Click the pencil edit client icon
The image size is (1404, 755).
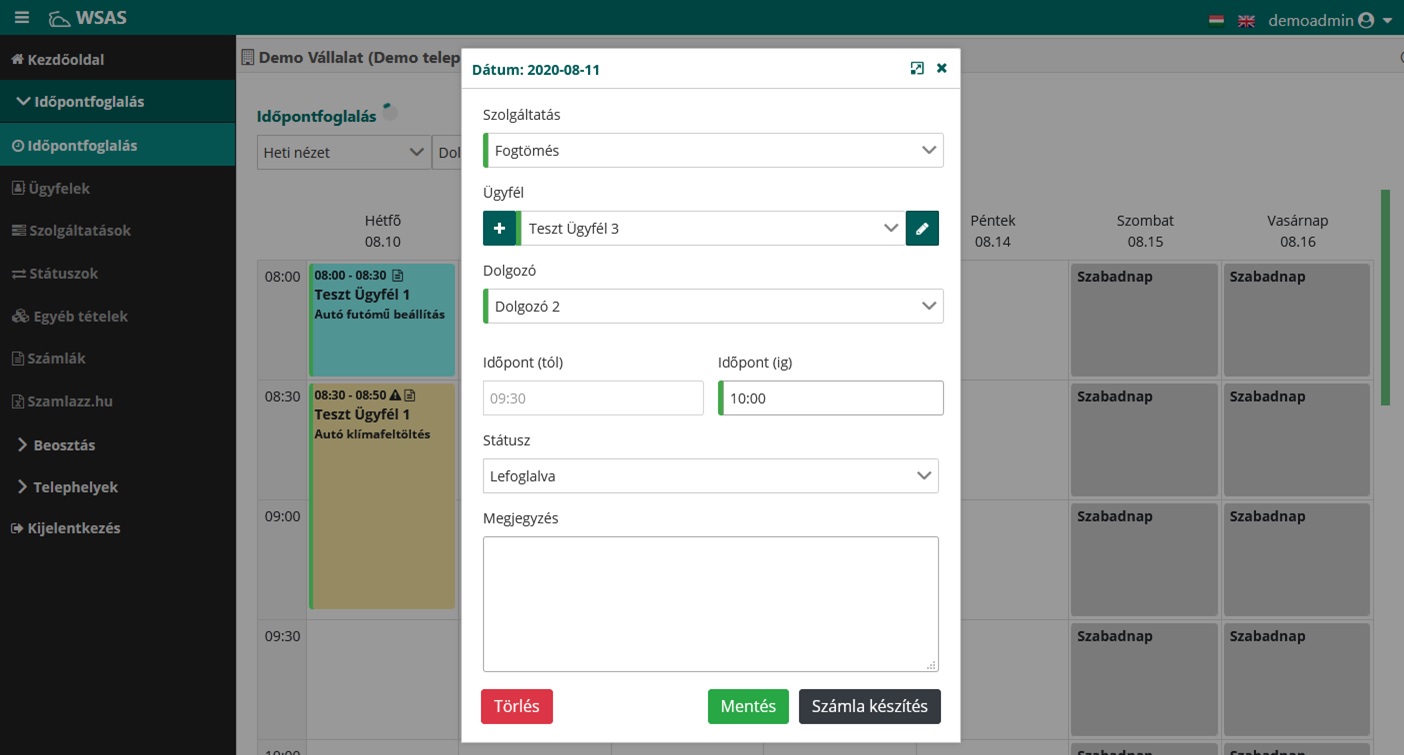(x=922, y=228)
